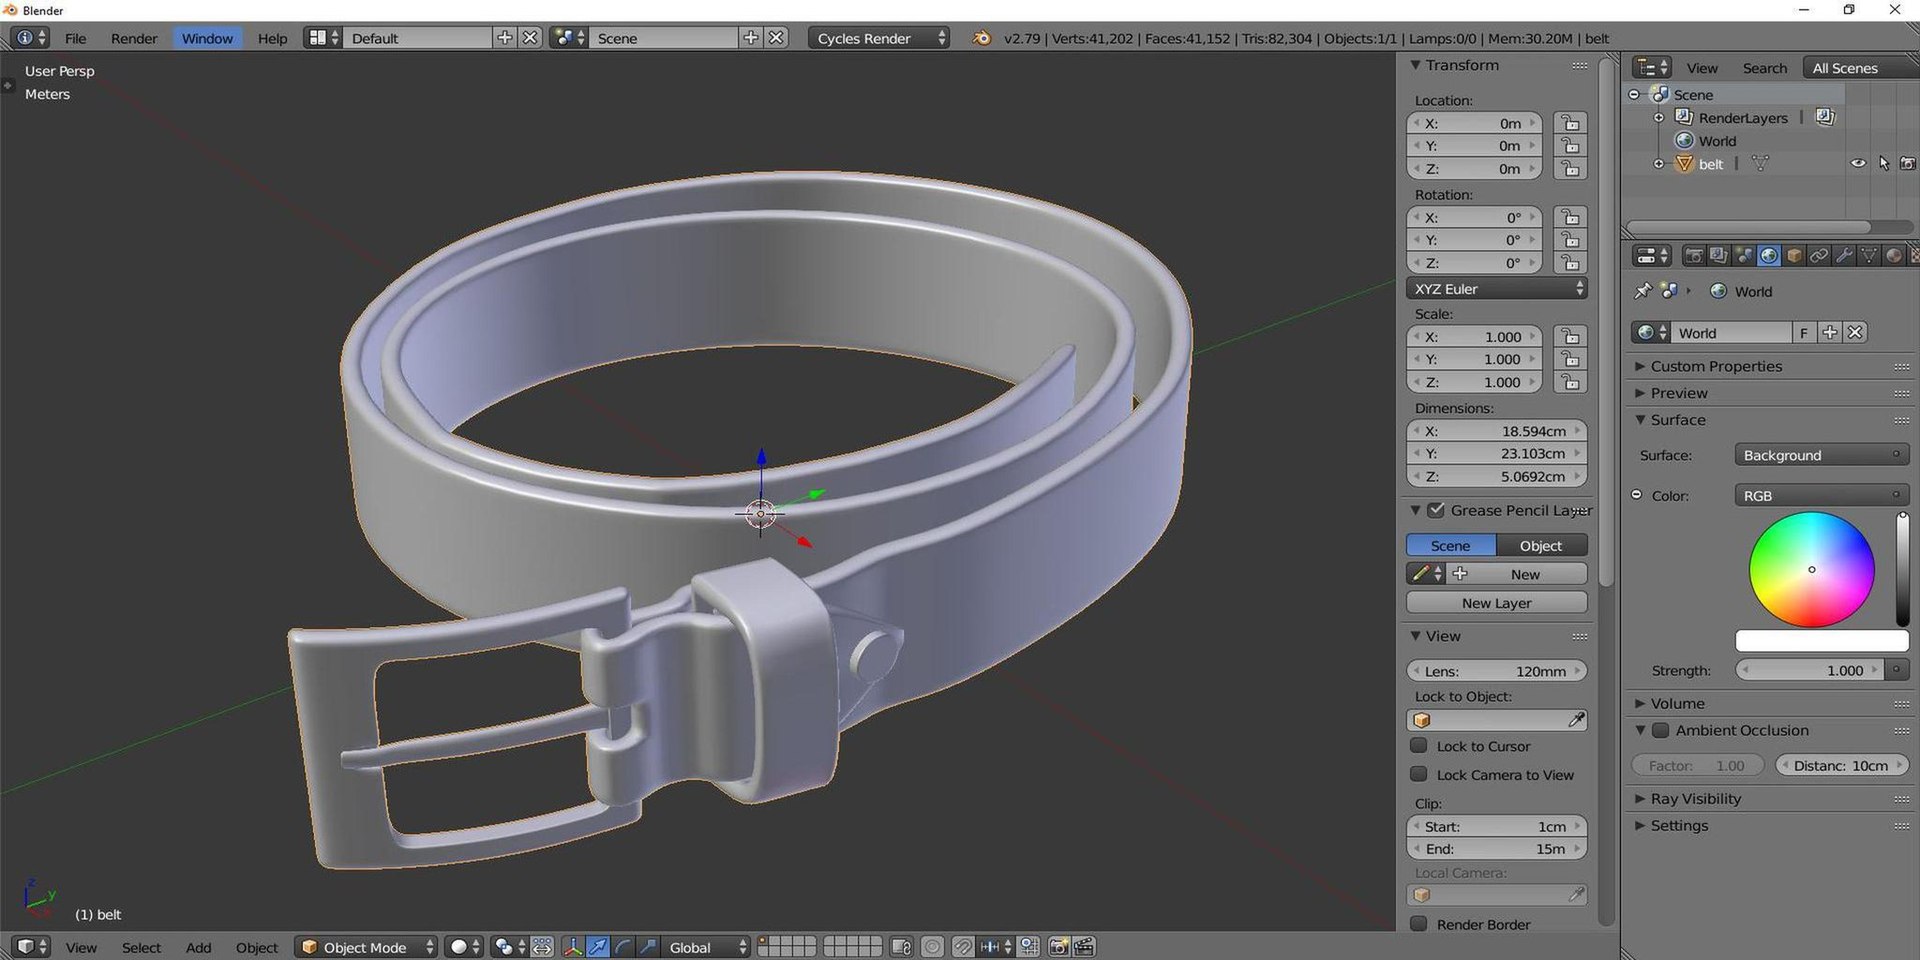The width and height of the screenshot is (1920, 960).
Task: Click the pin icon in World properties
Action: 1642,291
